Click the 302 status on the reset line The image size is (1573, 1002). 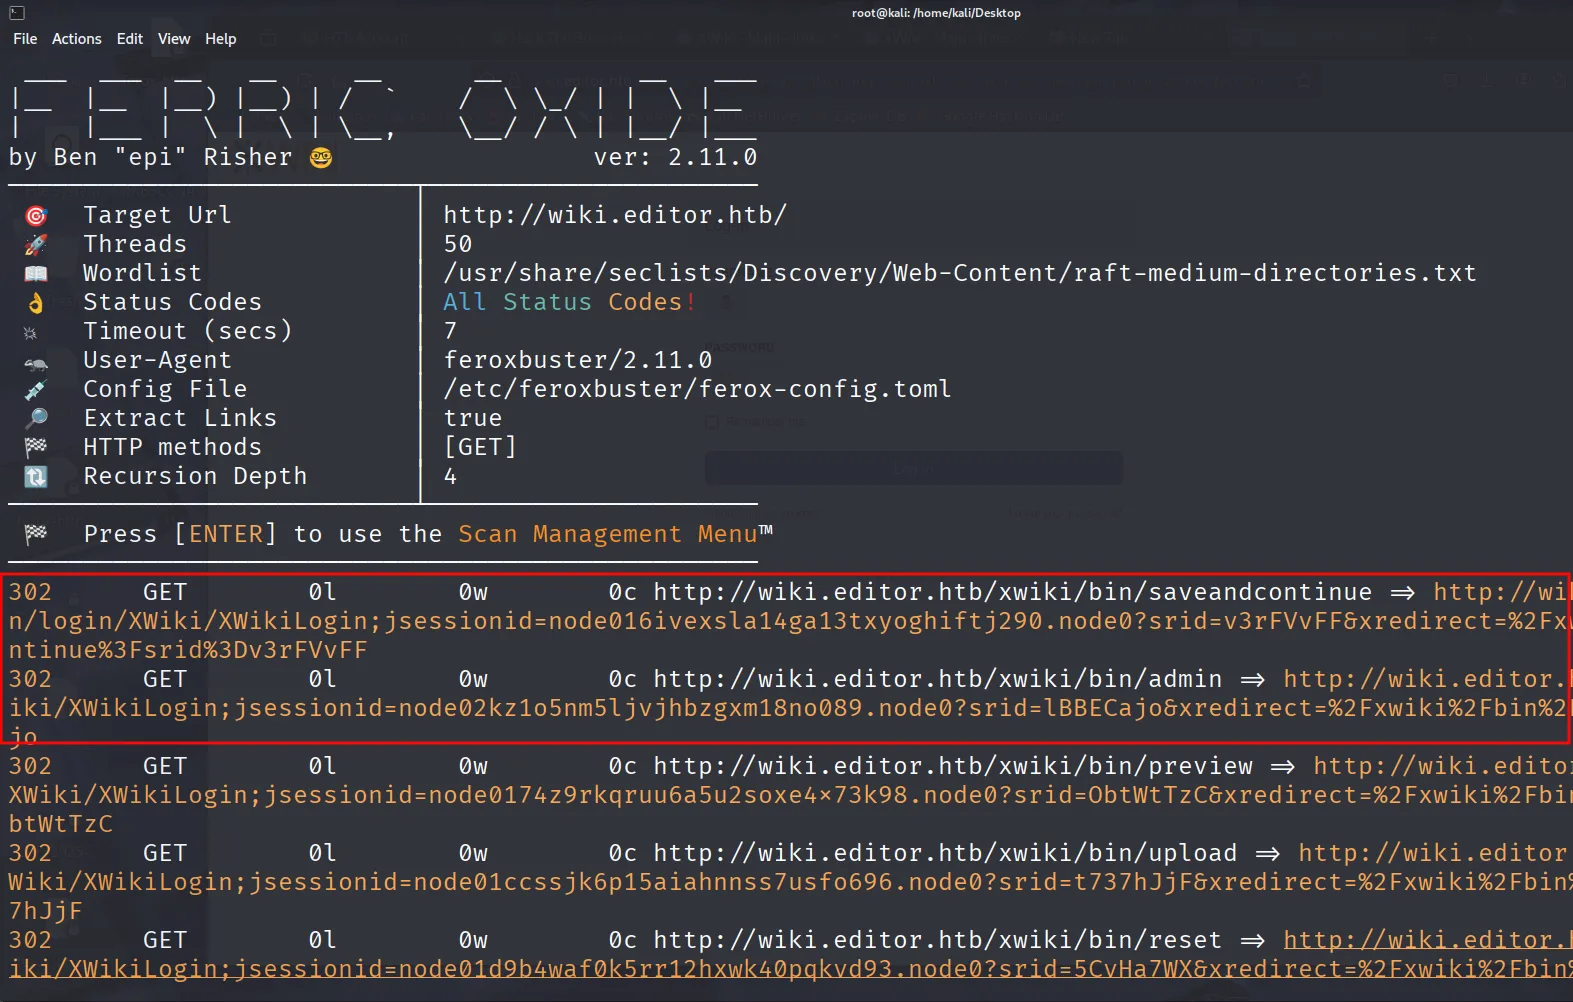pos(30,940)
